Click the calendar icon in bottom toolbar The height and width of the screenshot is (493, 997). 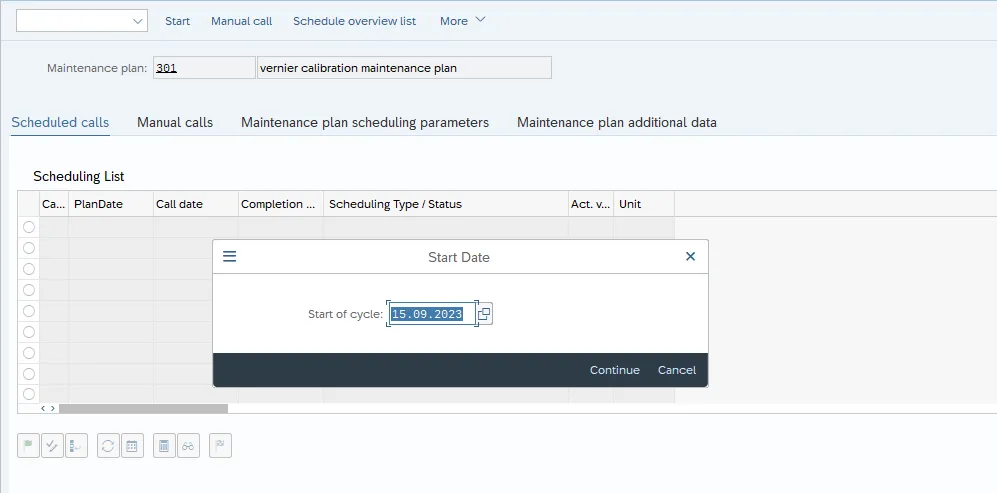coord(132,446)
